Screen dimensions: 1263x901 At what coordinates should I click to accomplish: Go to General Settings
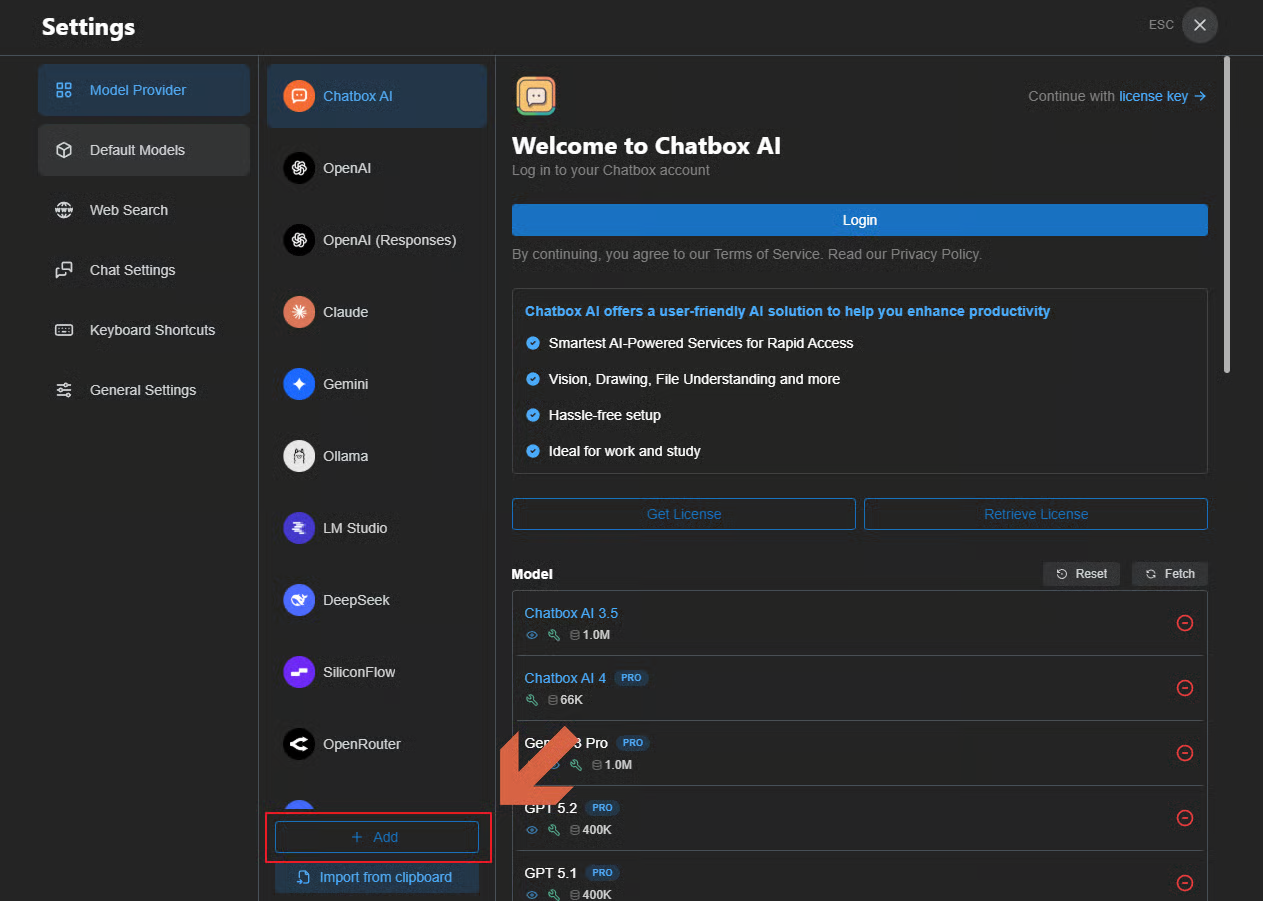pos(142,390)
